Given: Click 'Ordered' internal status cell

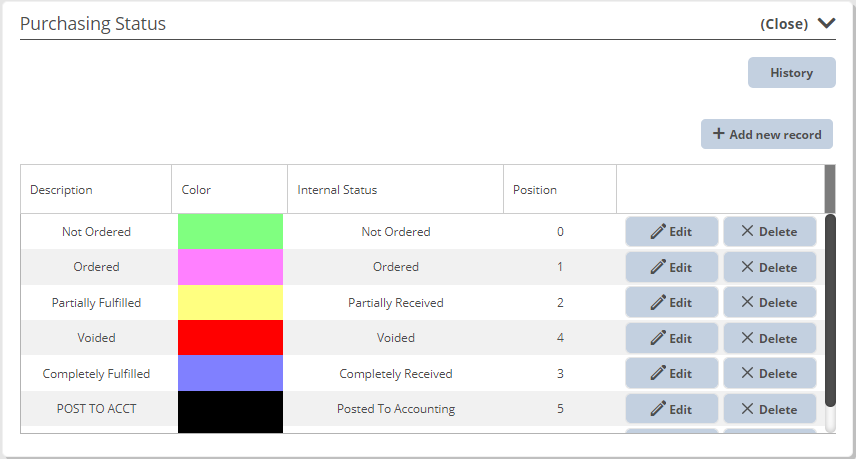Looking at the screenshot, I should (x=396, y=267).
